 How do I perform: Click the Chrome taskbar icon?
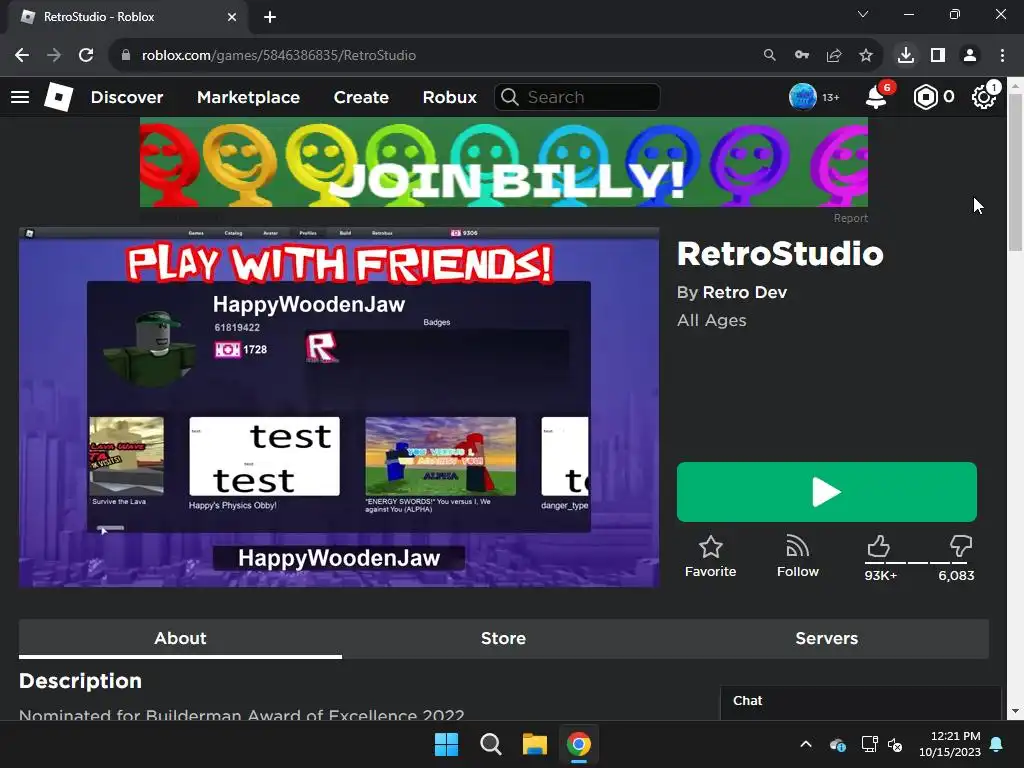(579, 744)
